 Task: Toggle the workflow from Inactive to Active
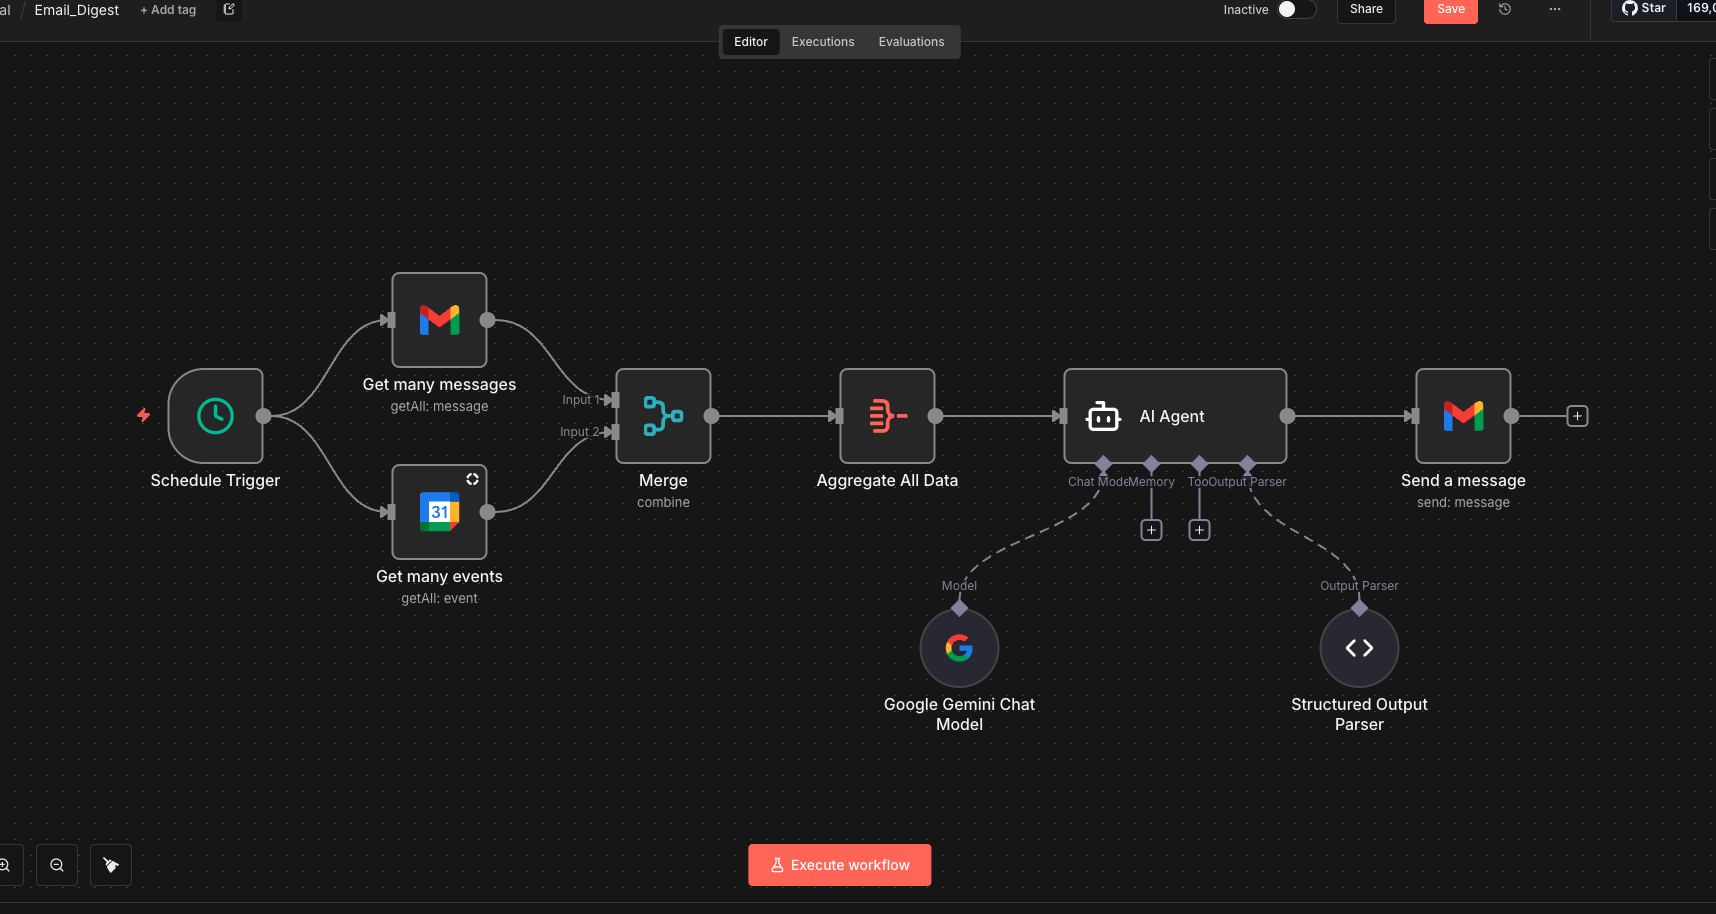pos(1295,9)
